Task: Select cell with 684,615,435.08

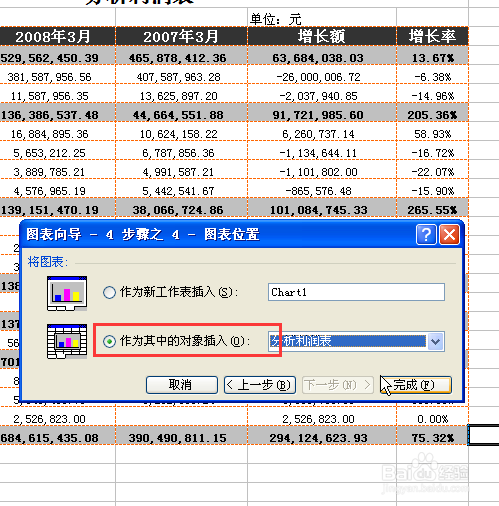Action: [58, 435]
